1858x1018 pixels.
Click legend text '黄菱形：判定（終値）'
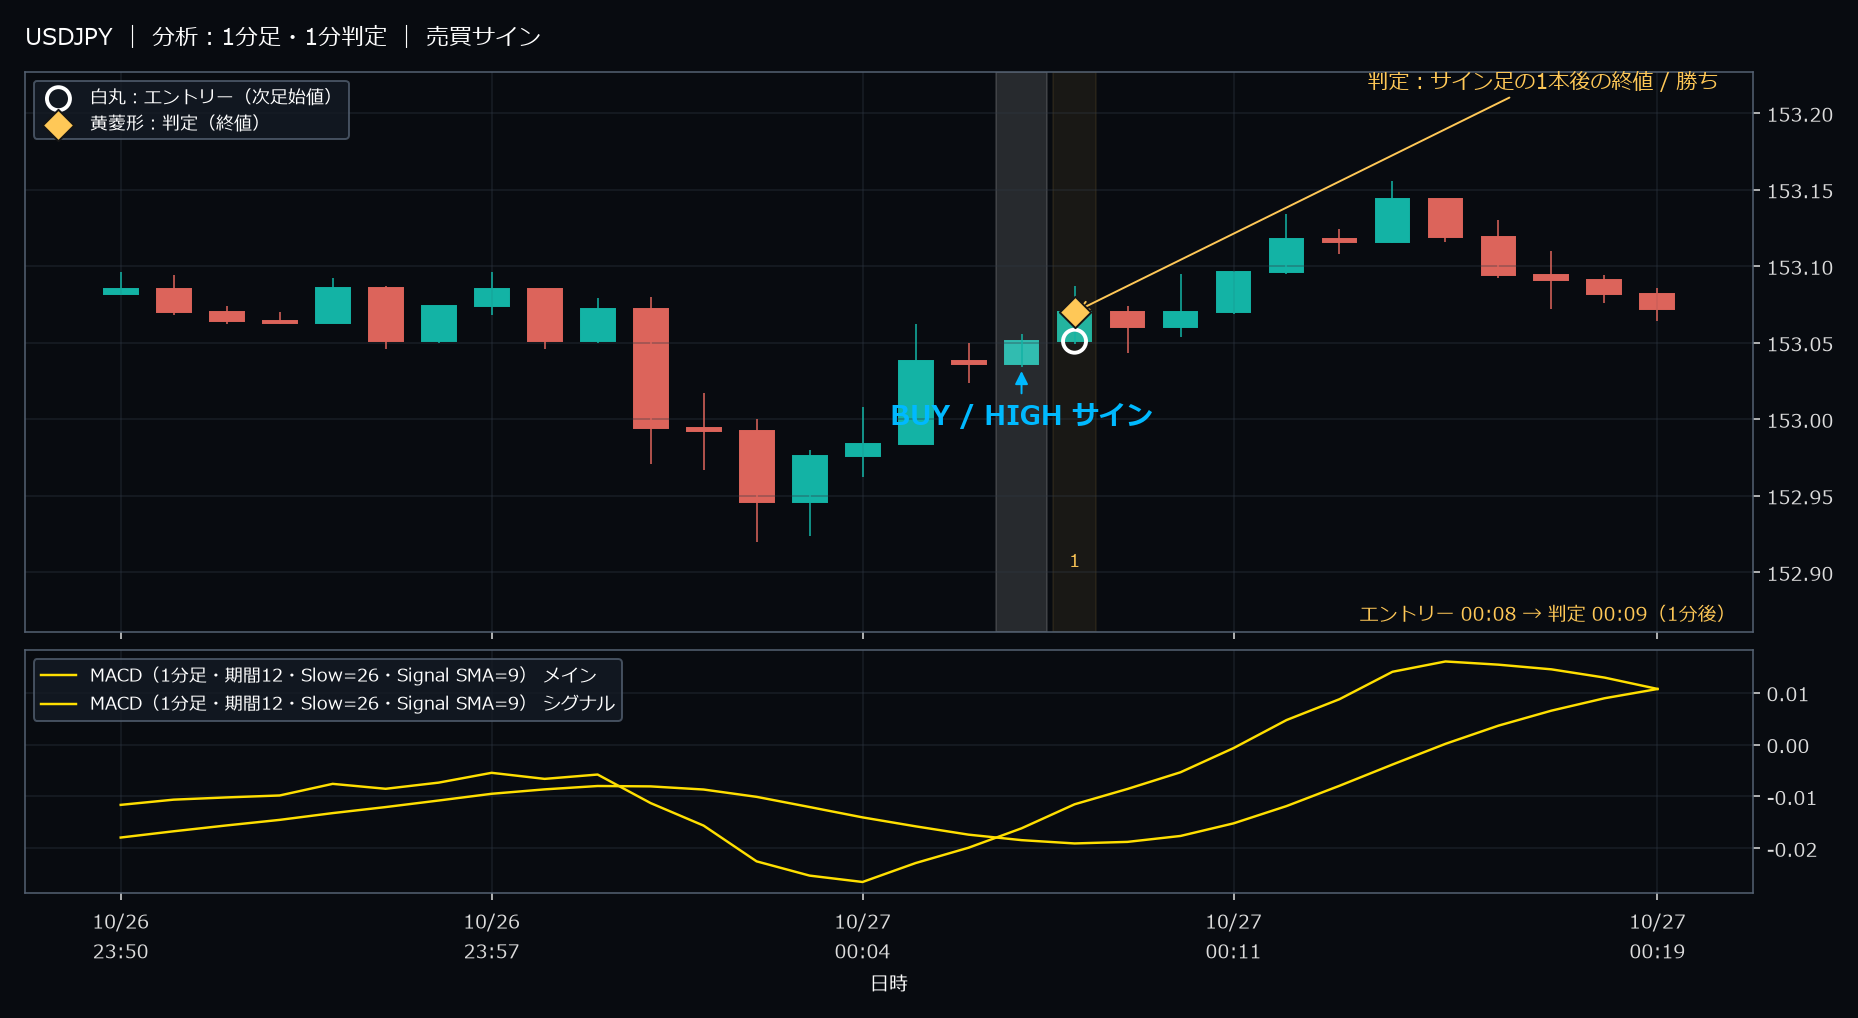pos(175,123)
